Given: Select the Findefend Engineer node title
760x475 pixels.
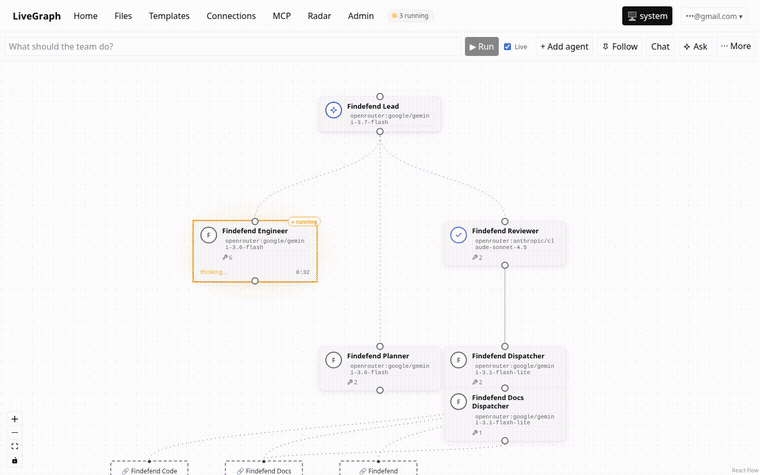Looking at the screenshot, I should tap(255, 231).
